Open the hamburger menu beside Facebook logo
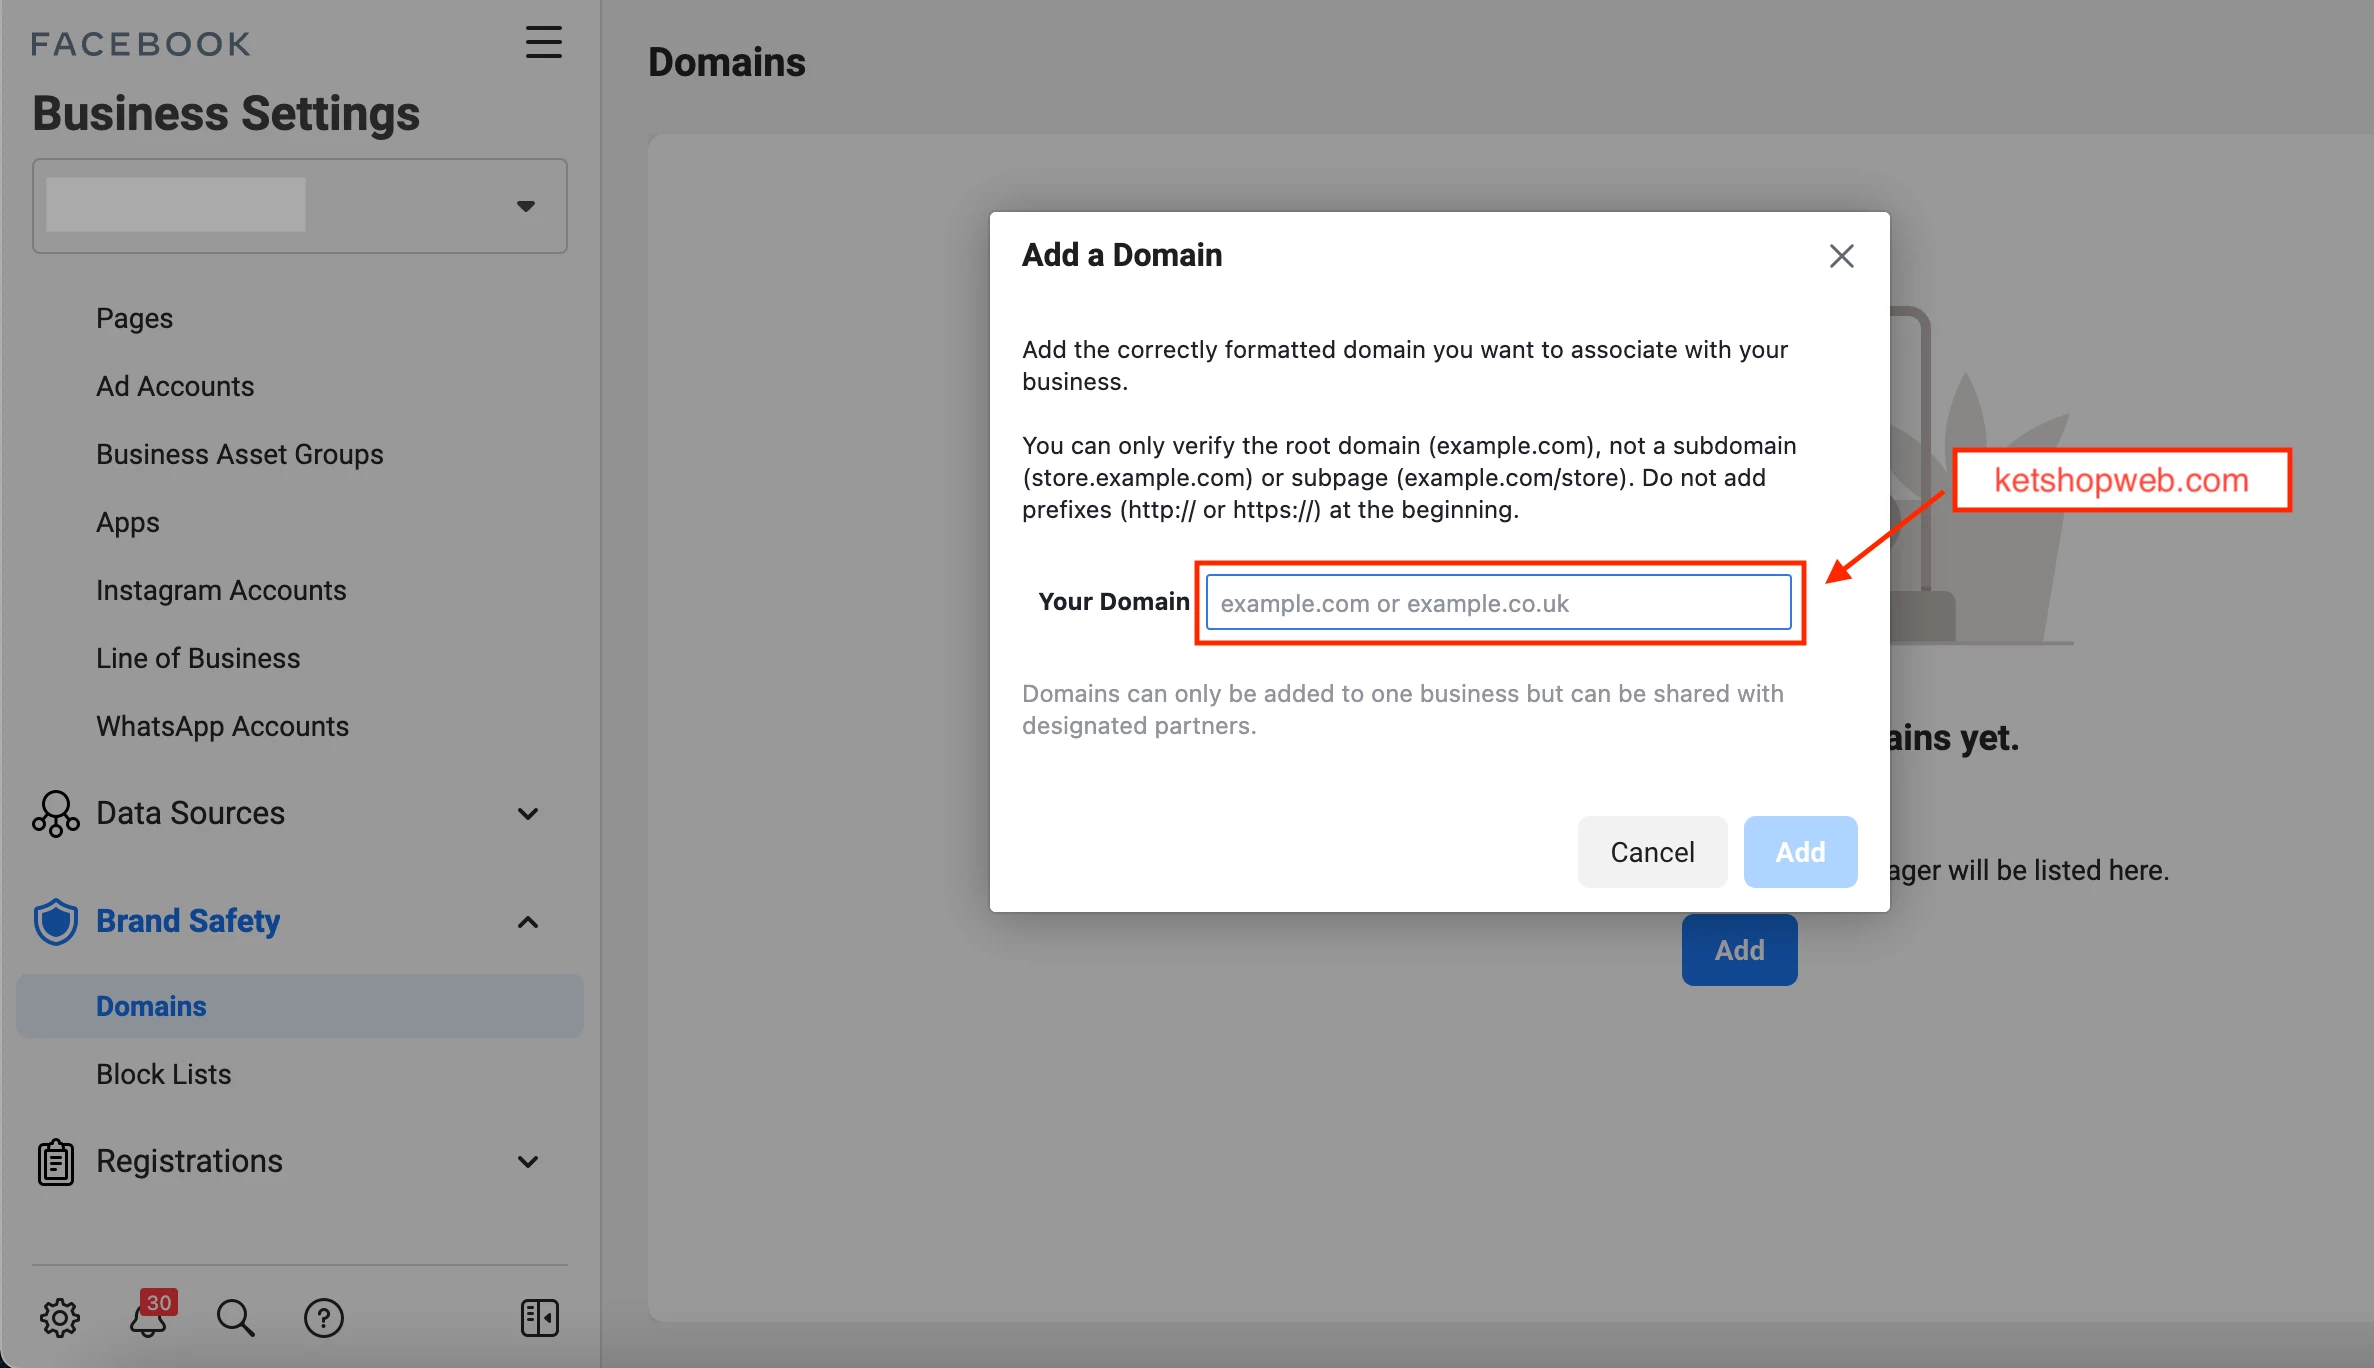 544,42
